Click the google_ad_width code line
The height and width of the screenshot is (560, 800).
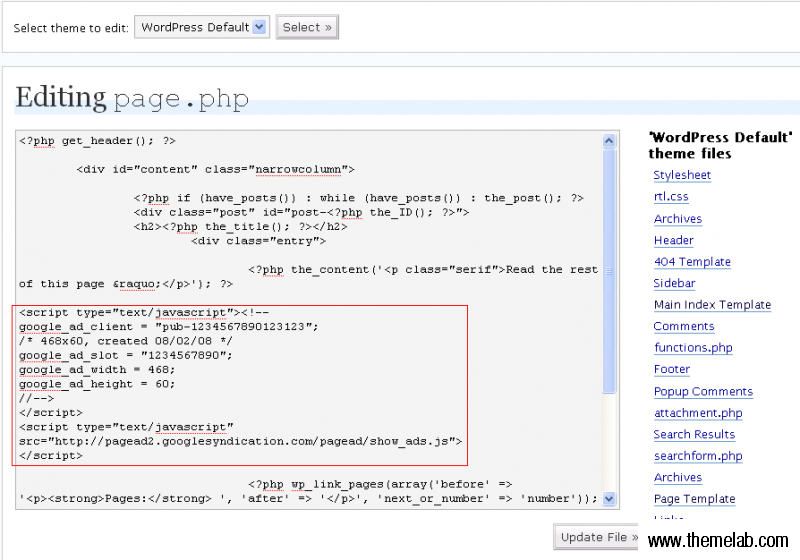pos(97,369)
